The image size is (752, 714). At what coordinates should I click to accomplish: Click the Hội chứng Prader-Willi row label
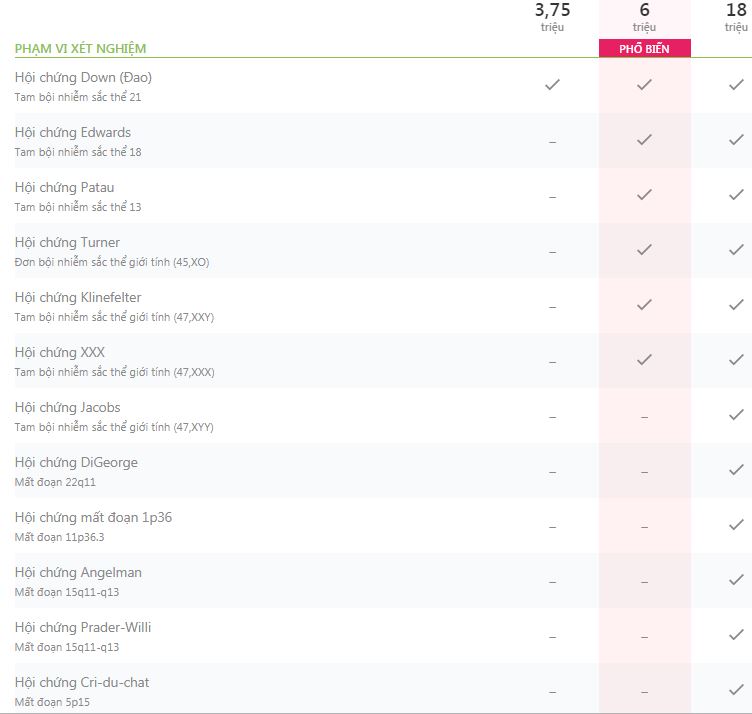[x=83, y=627]
